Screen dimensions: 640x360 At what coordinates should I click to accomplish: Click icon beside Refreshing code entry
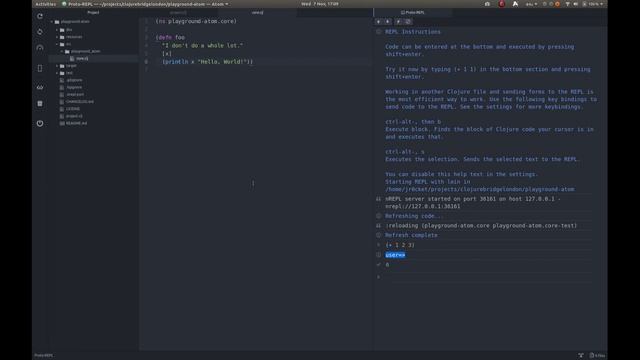(x=378, y=216)
